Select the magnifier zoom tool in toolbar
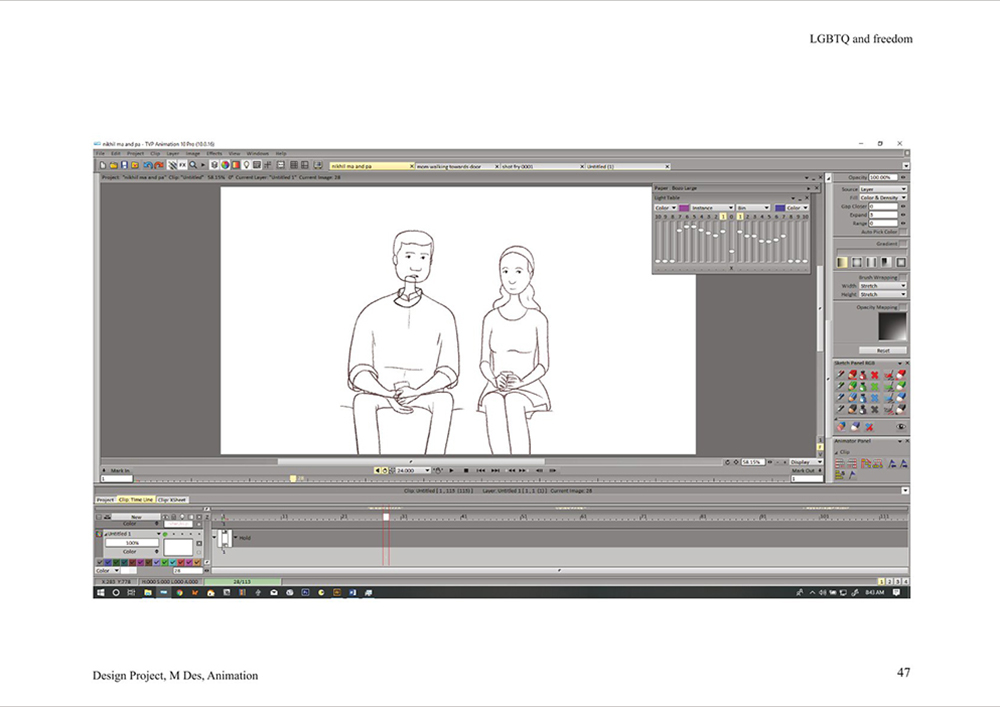1000x707 pixels. 193,165
